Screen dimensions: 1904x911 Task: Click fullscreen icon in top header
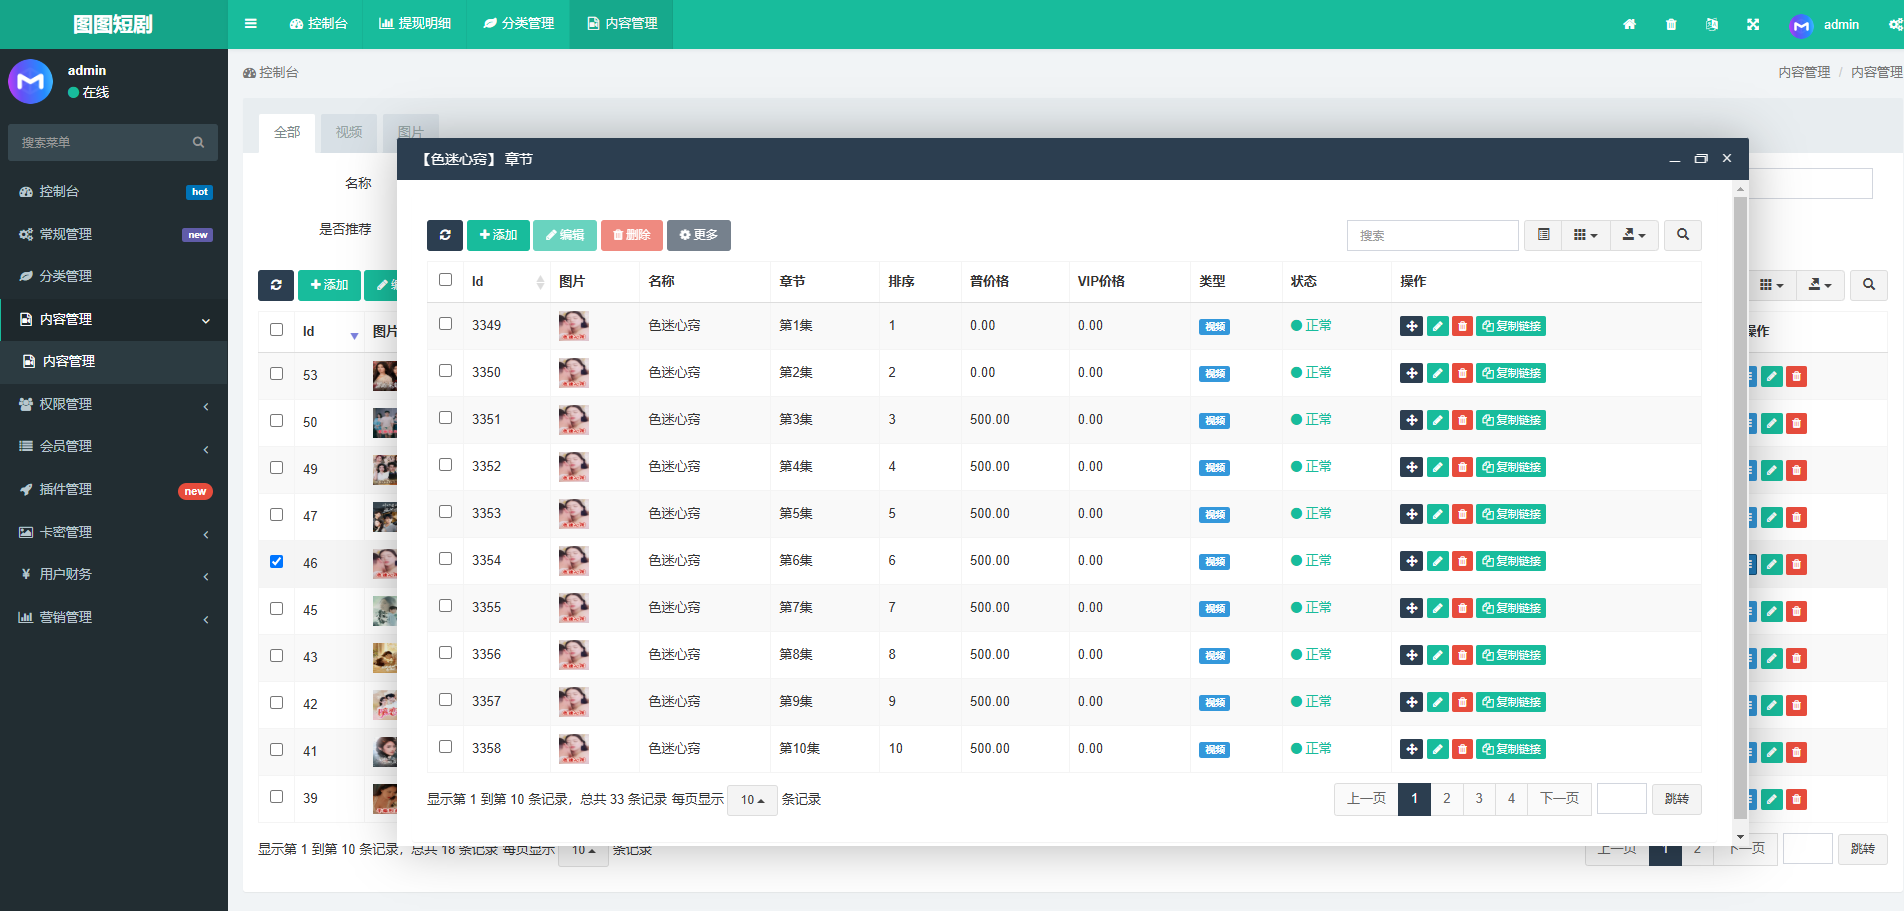pos(1753,24)
